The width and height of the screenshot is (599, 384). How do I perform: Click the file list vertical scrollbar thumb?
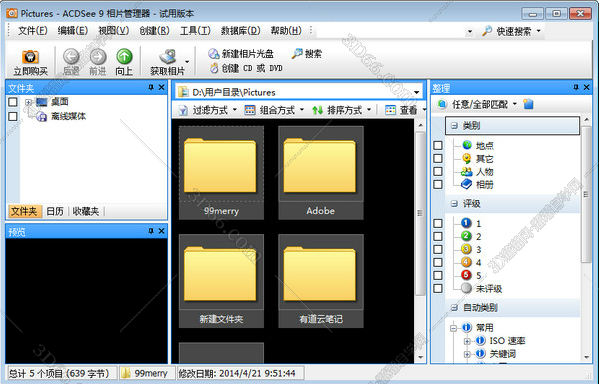(420, 213)
